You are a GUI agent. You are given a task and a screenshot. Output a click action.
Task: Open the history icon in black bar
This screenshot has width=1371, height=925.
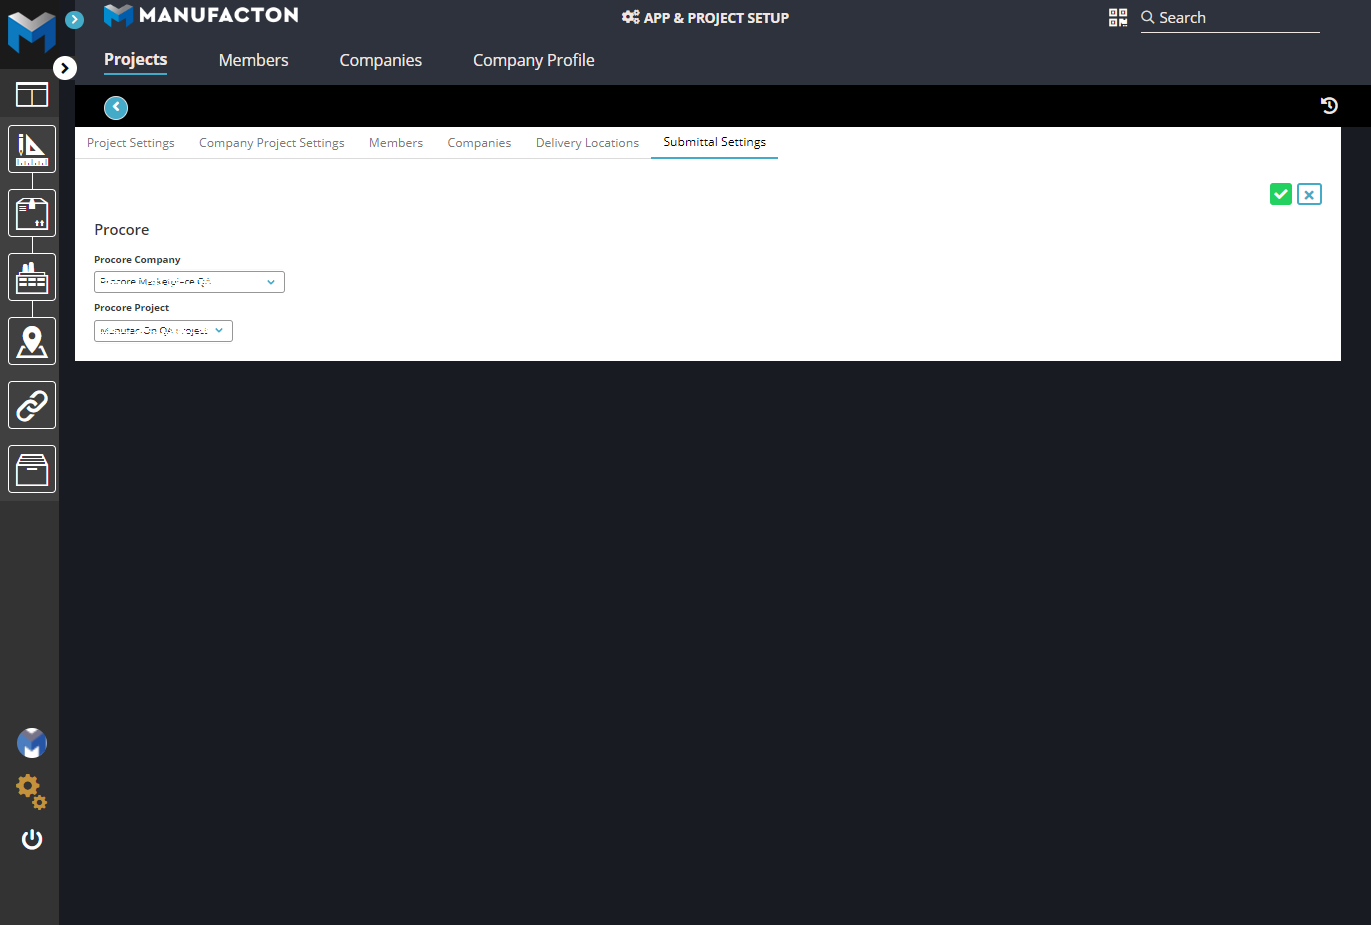(1329, 106)
